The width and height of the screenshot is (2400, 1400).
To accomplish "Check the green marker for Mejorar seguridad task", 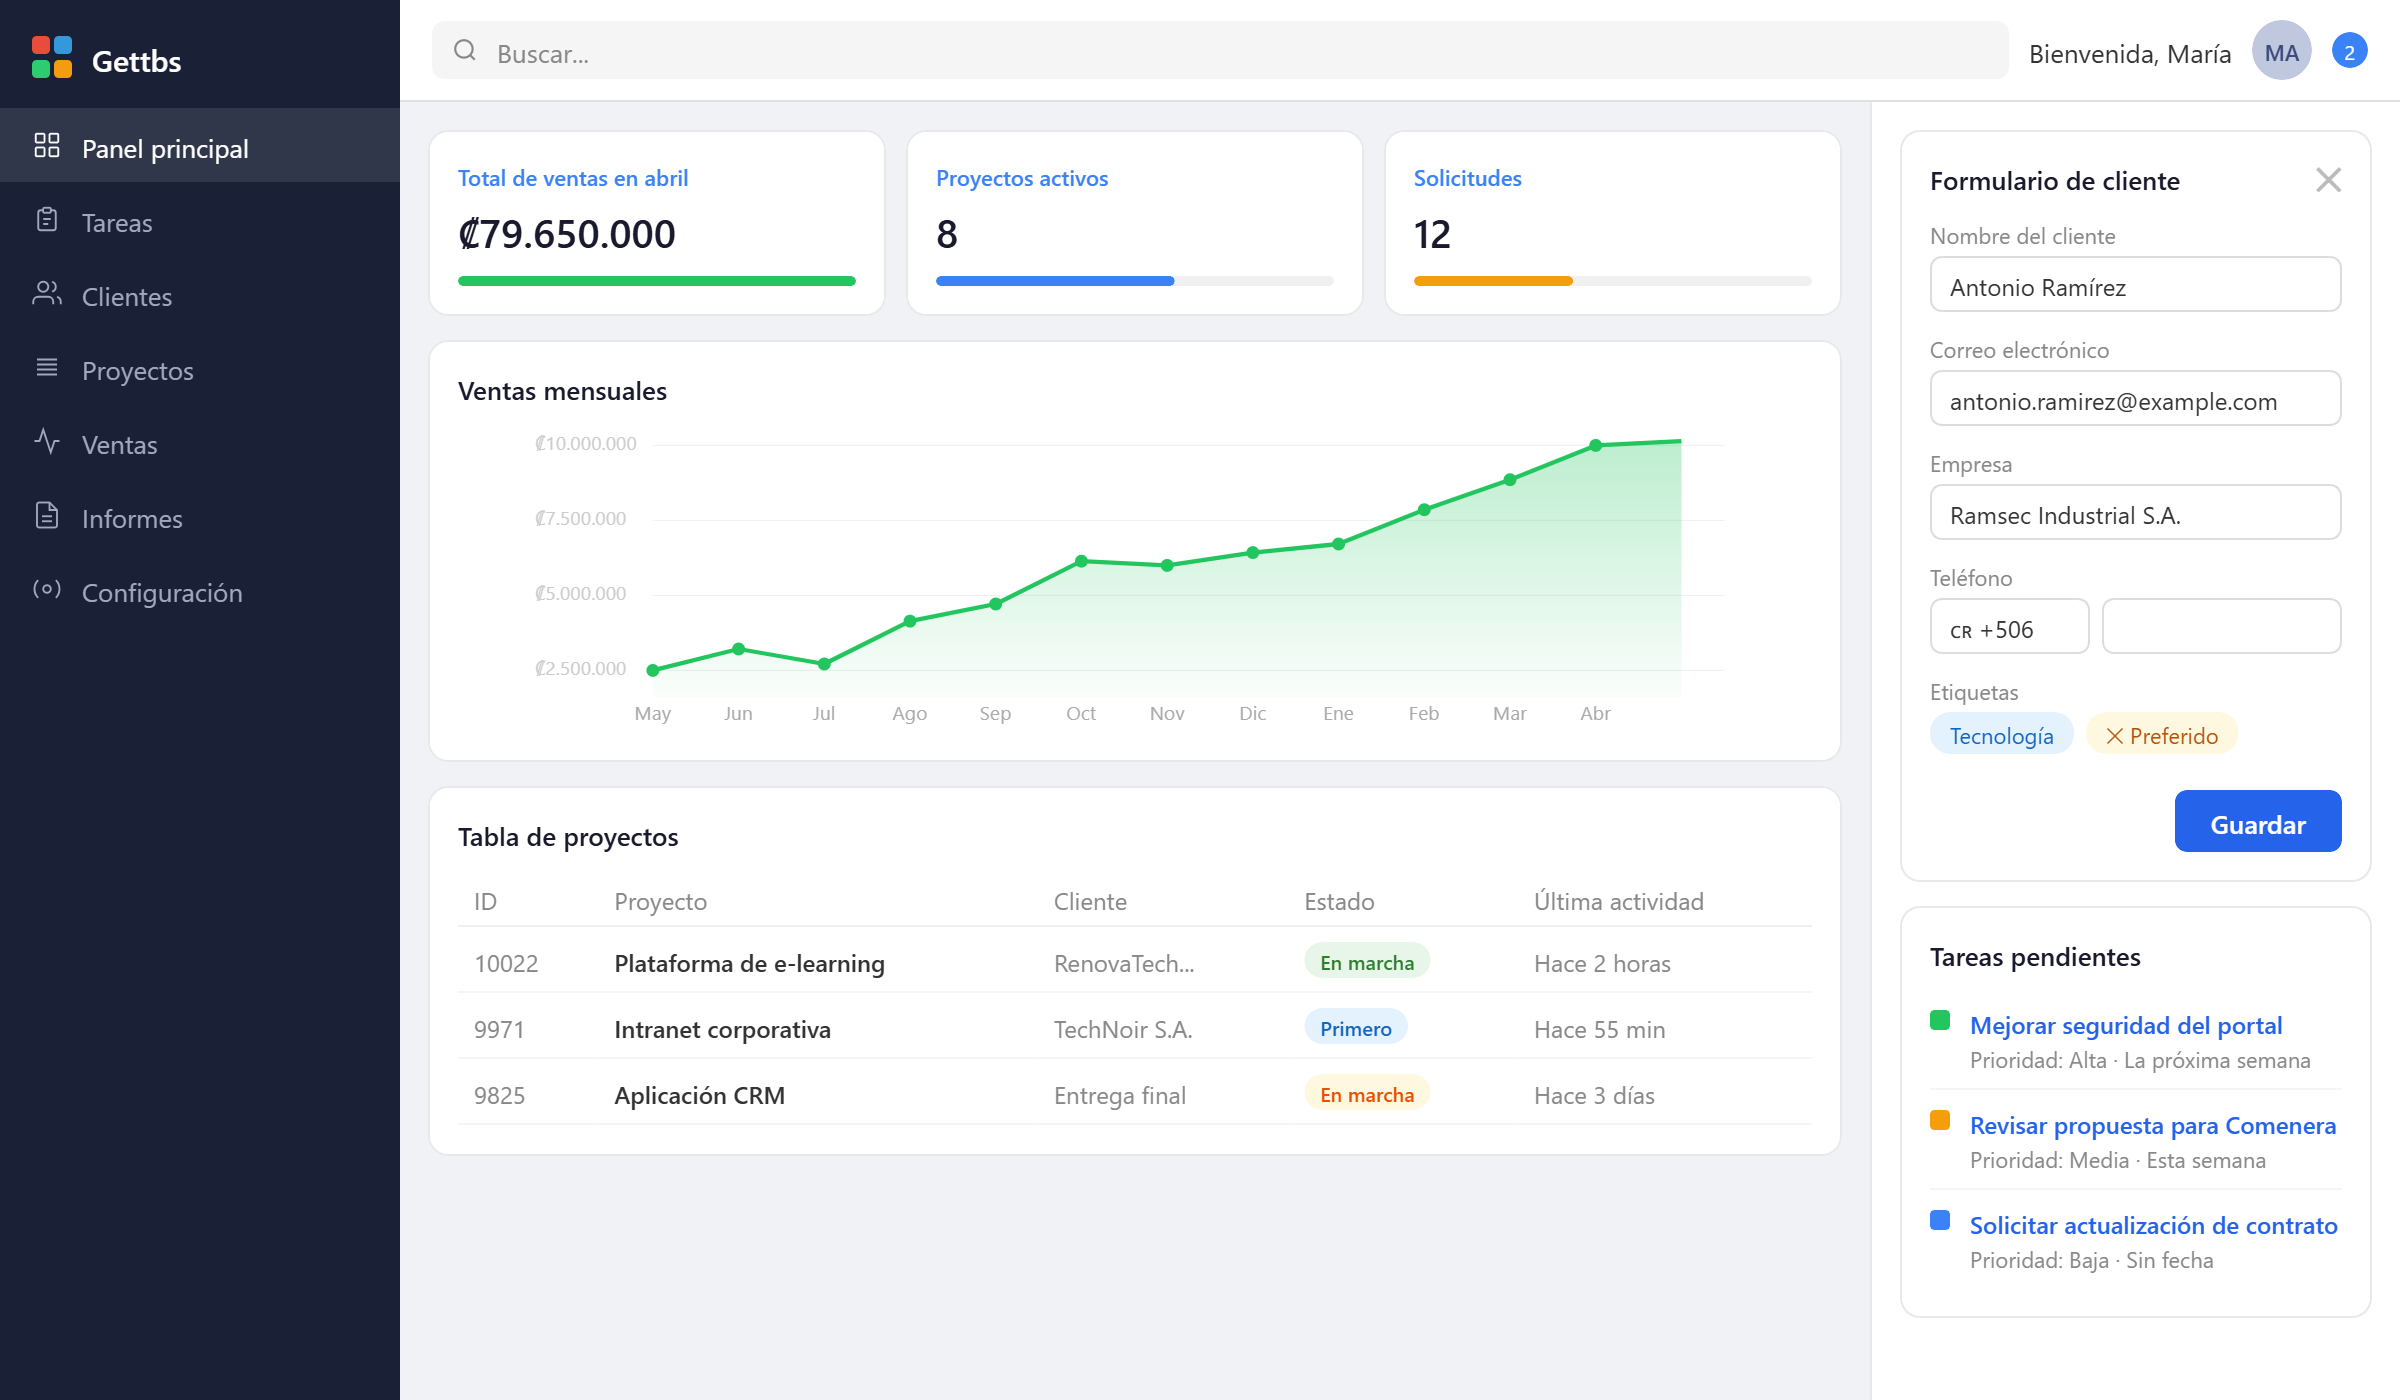I will click(x=1940, y=1021).
